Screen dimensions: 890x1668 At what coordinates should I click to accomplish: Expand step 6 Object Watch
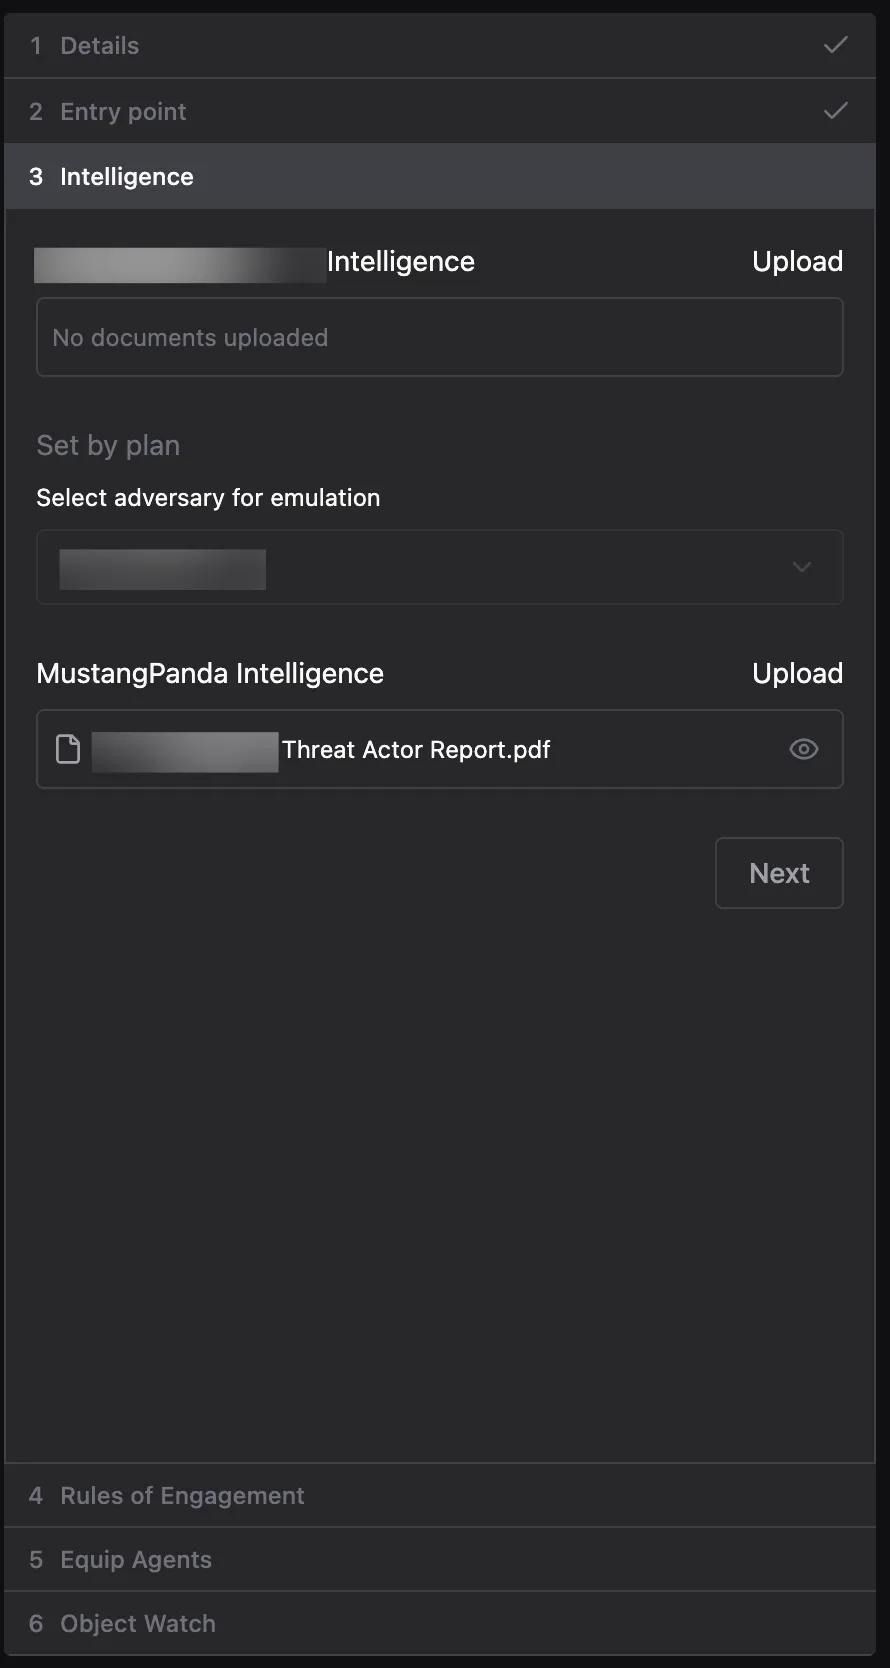point(440,1623)
